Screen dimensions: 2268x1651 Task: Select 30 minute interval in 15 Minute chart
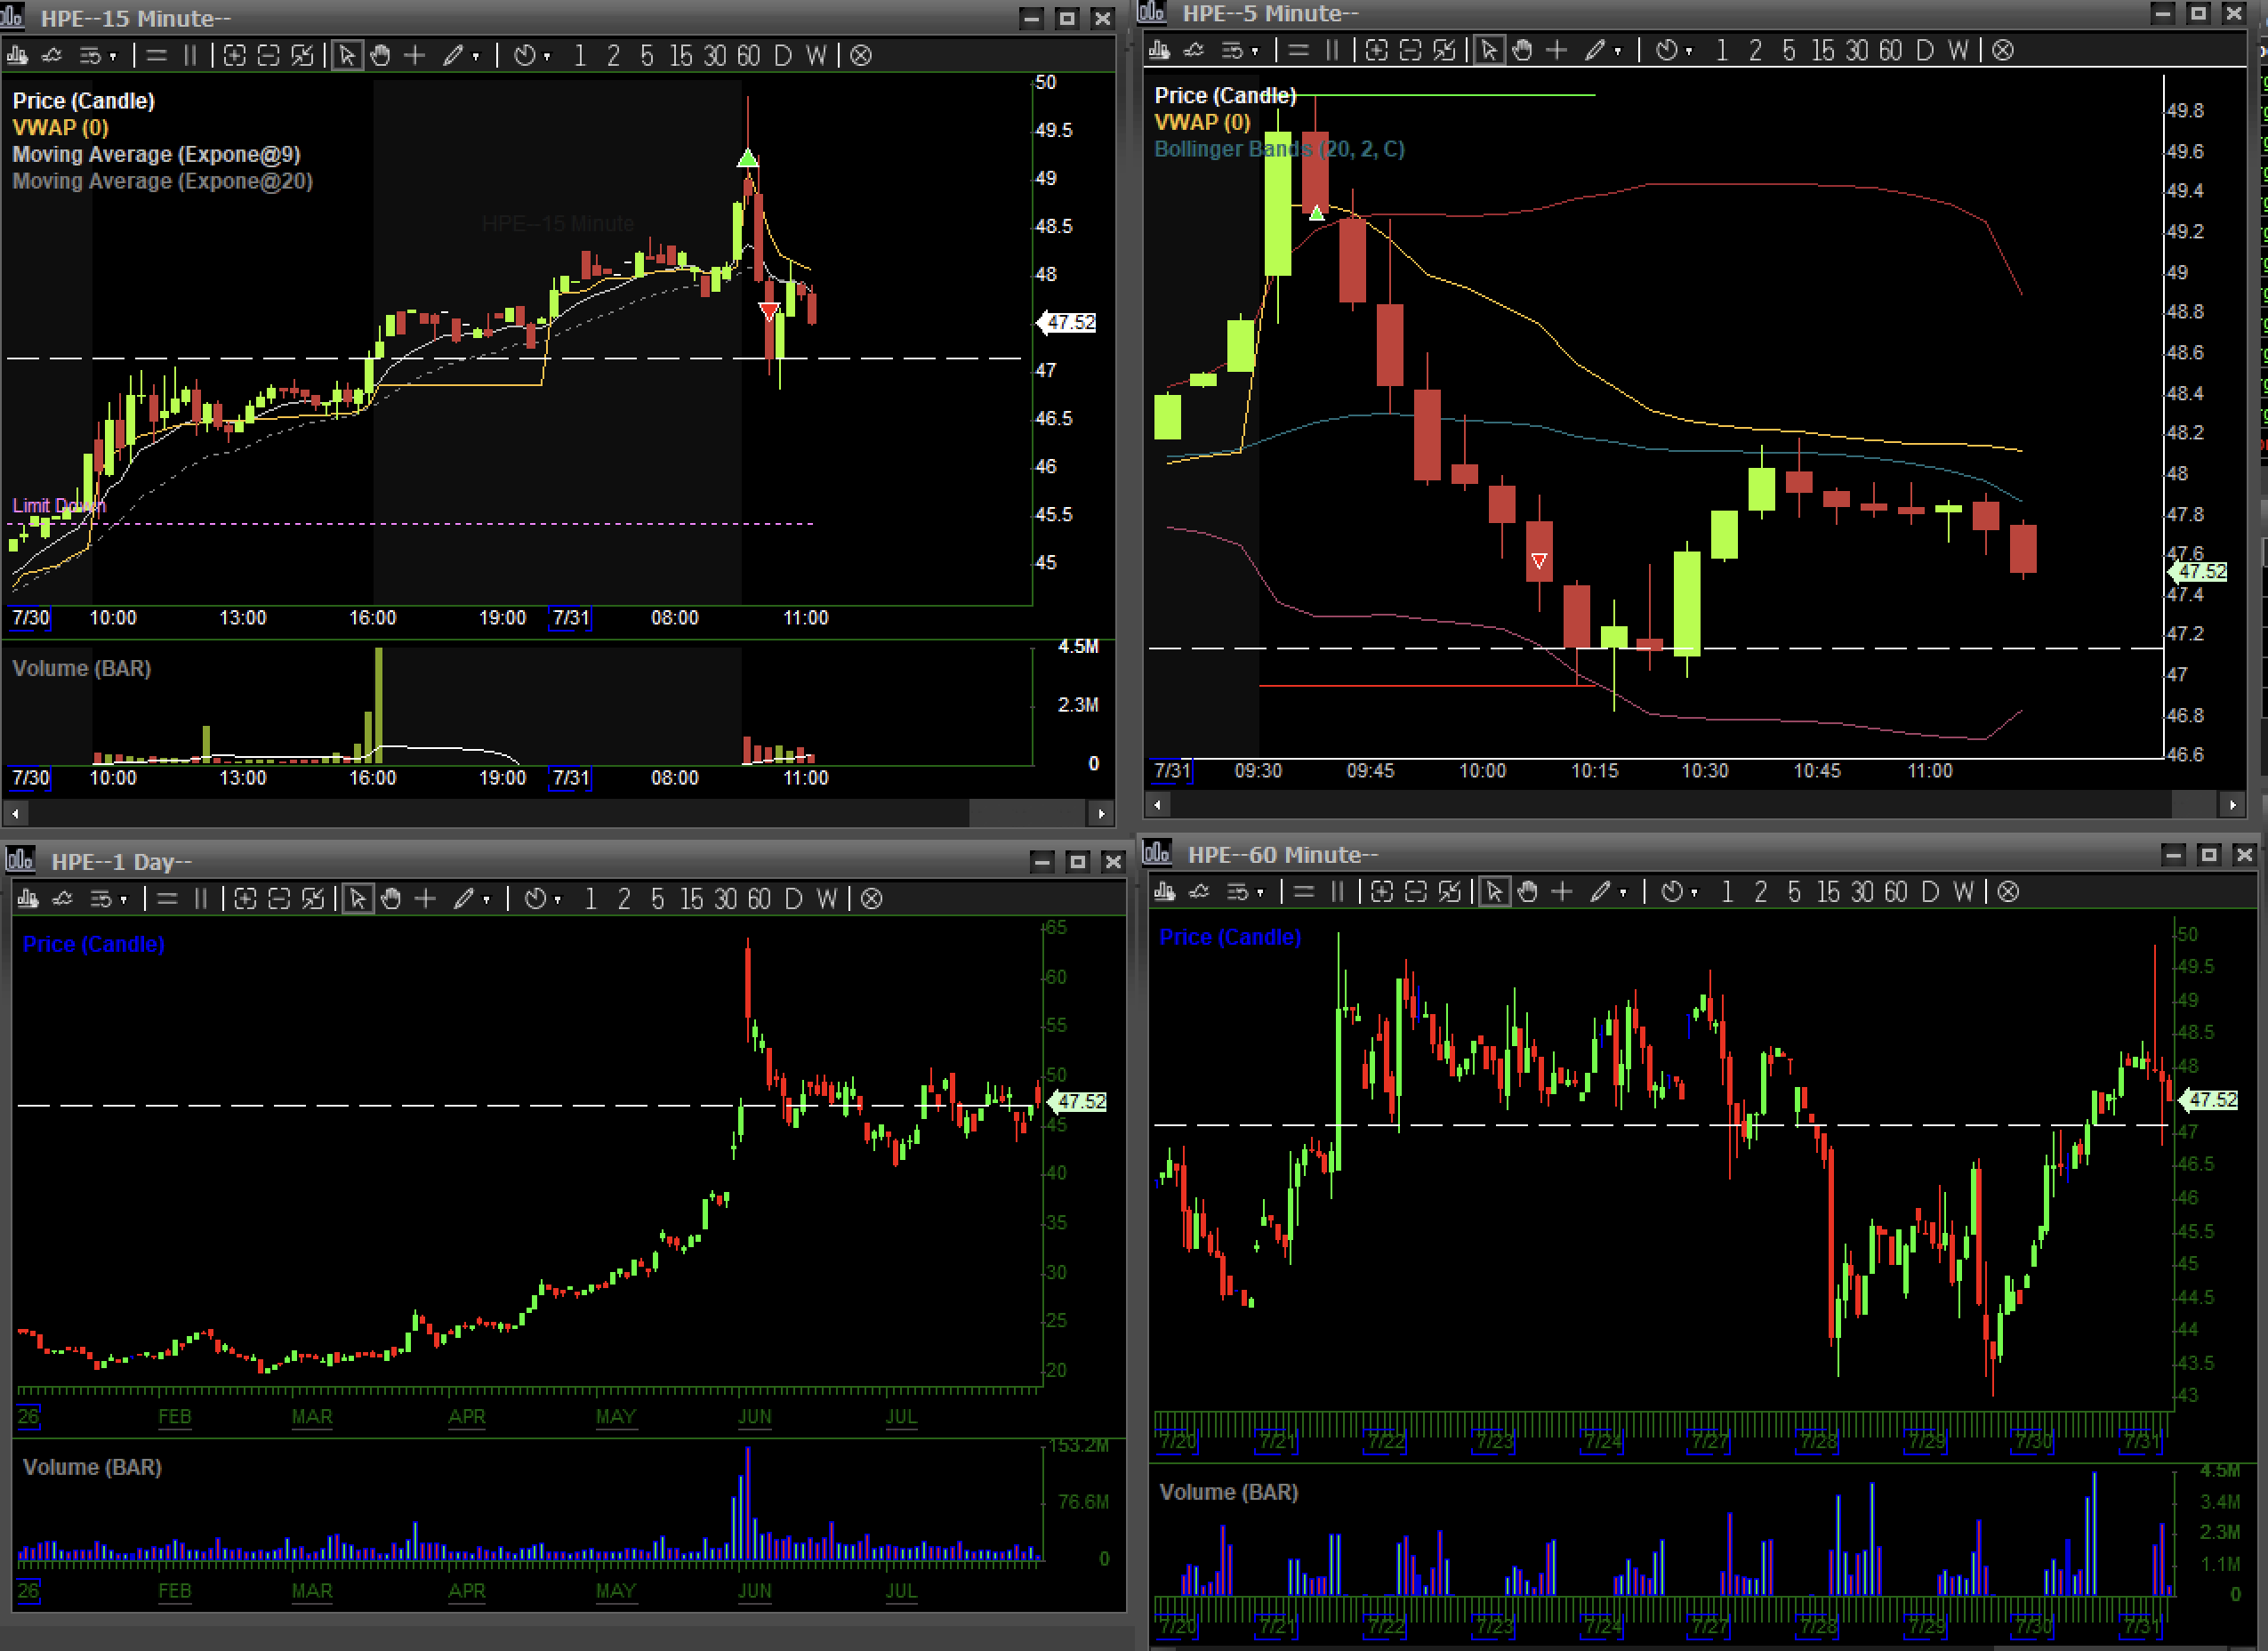pyautogui.click(x=715, y=55)
